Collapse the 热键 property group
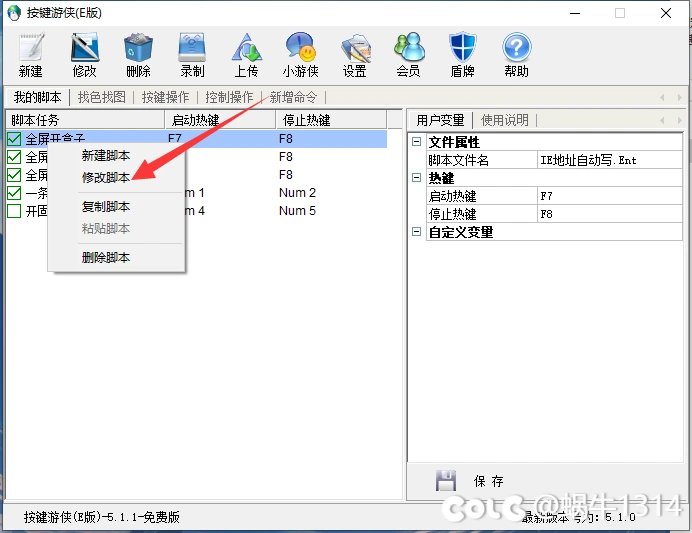The width and height of the screenshot is (692, 533). [x=416, y=177]
